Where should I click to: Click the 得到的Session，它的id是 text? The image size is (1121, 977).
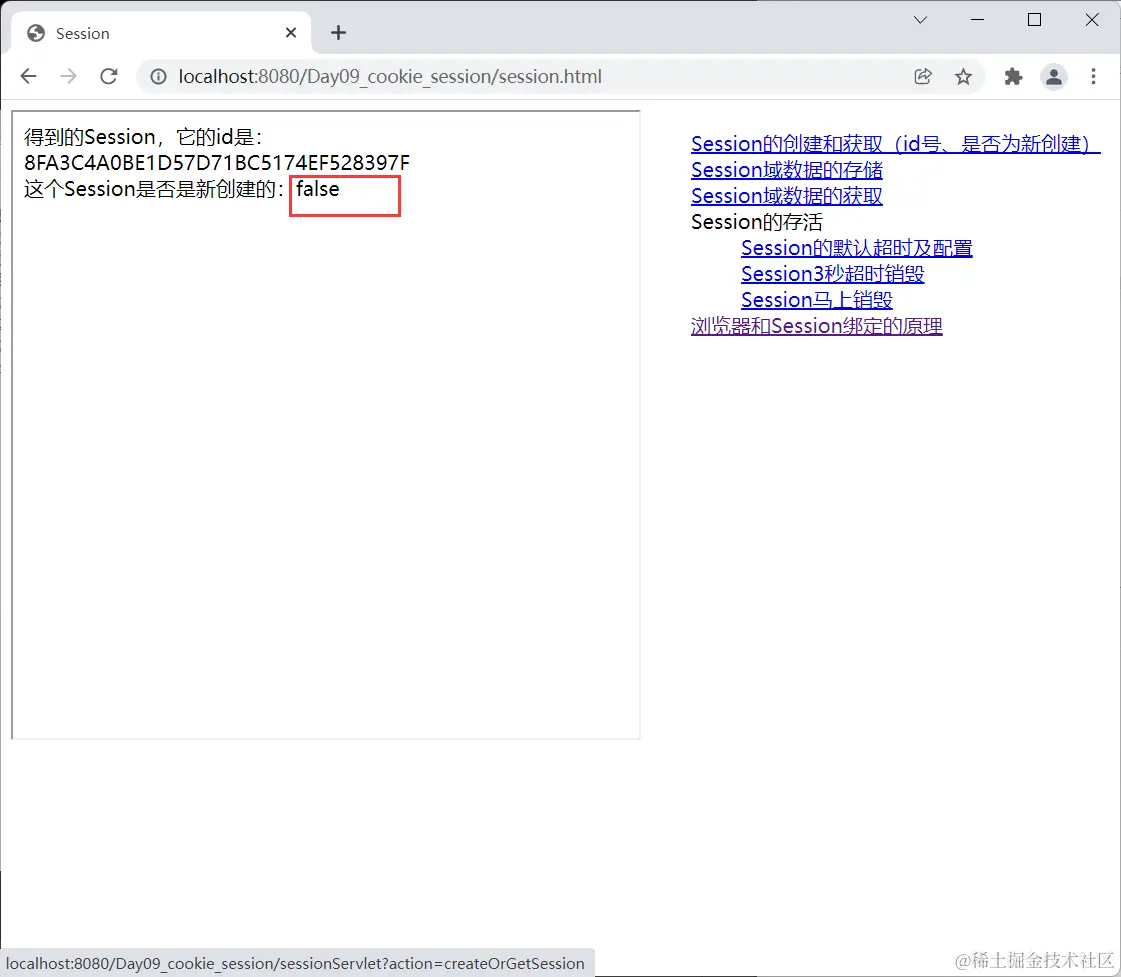click(143, 137)
